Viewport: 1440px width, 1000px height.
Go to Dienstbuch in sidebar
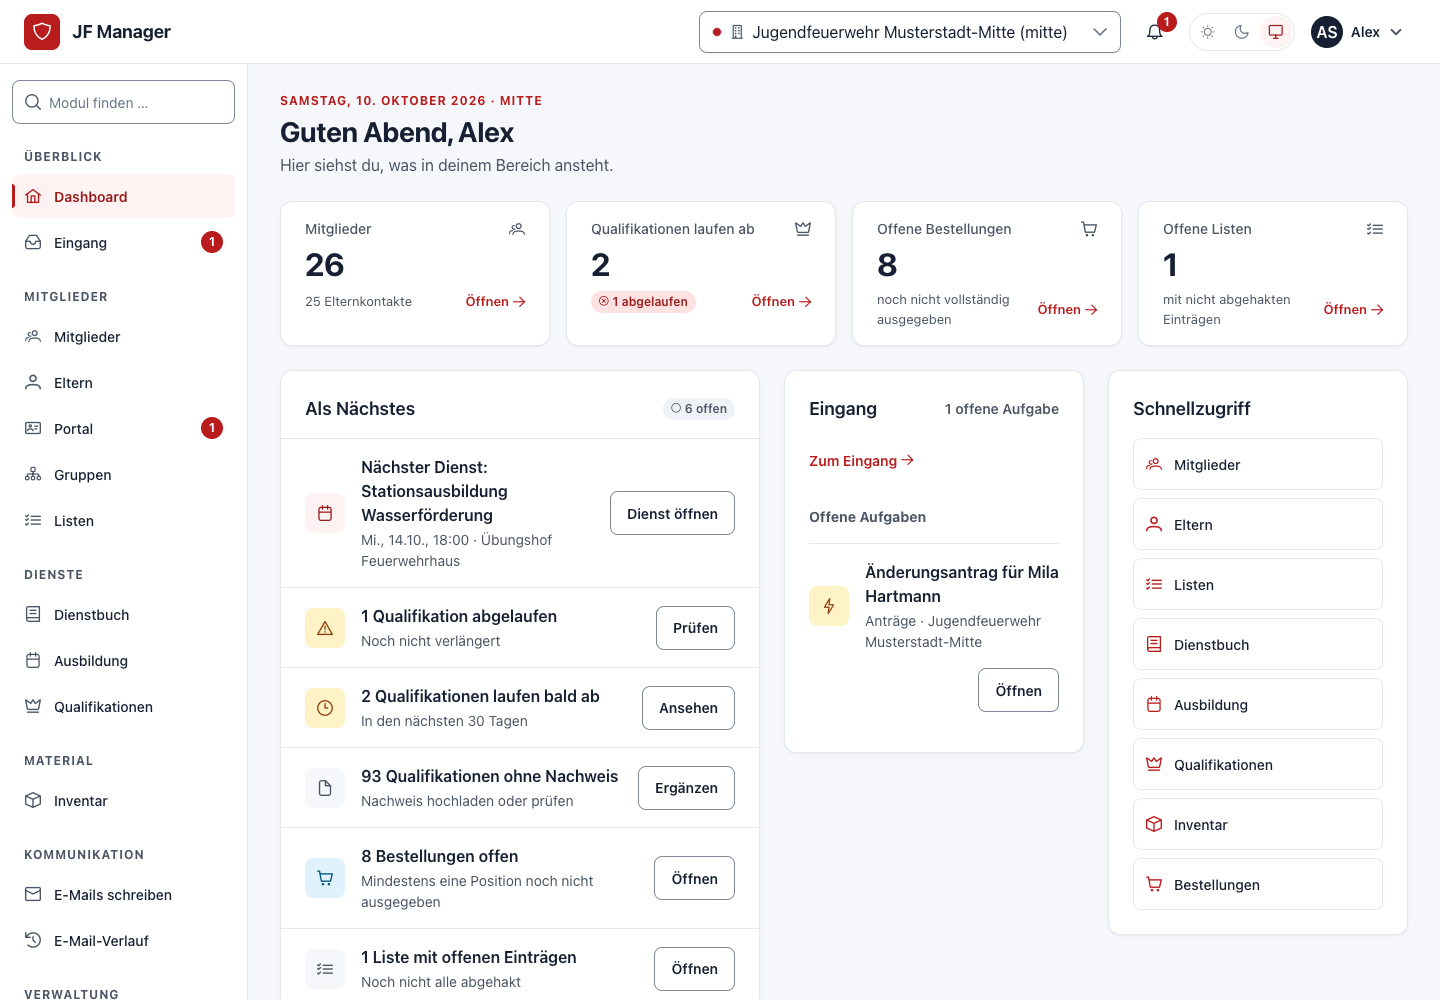tap(124, 614)
